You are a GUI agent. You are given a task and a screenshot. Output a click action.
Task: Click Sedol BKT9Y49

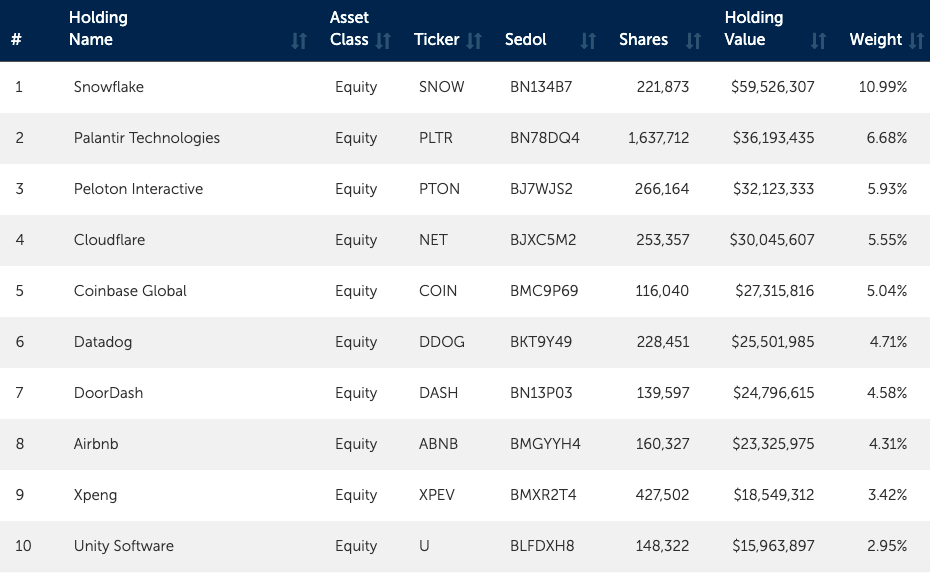coord(541,342)
